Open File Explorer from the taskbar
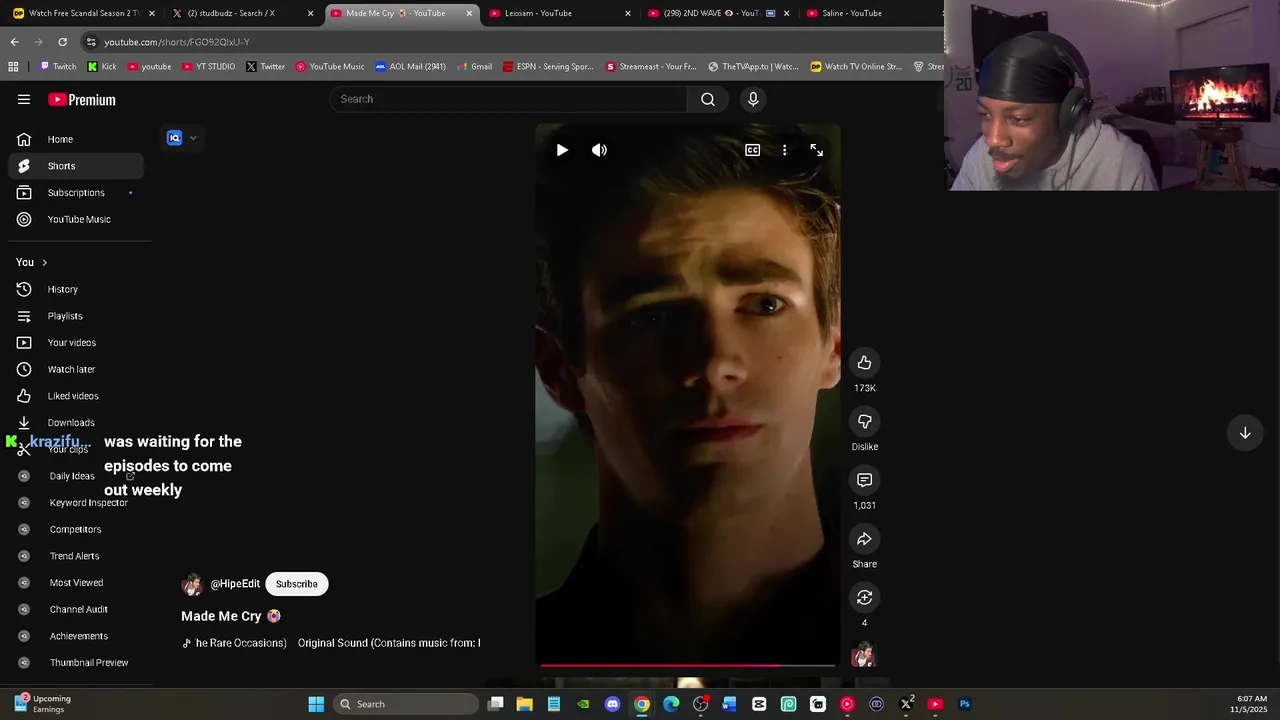The image size is (1280, 720). 524,704
